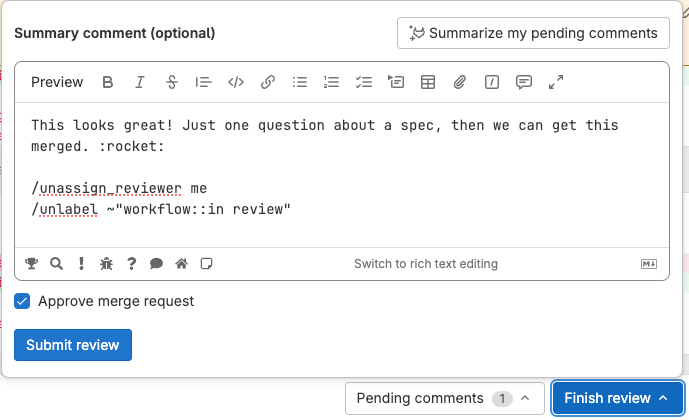The image size is (689, 420).
Task: Open the Preview tab
Action: [57, 83]
